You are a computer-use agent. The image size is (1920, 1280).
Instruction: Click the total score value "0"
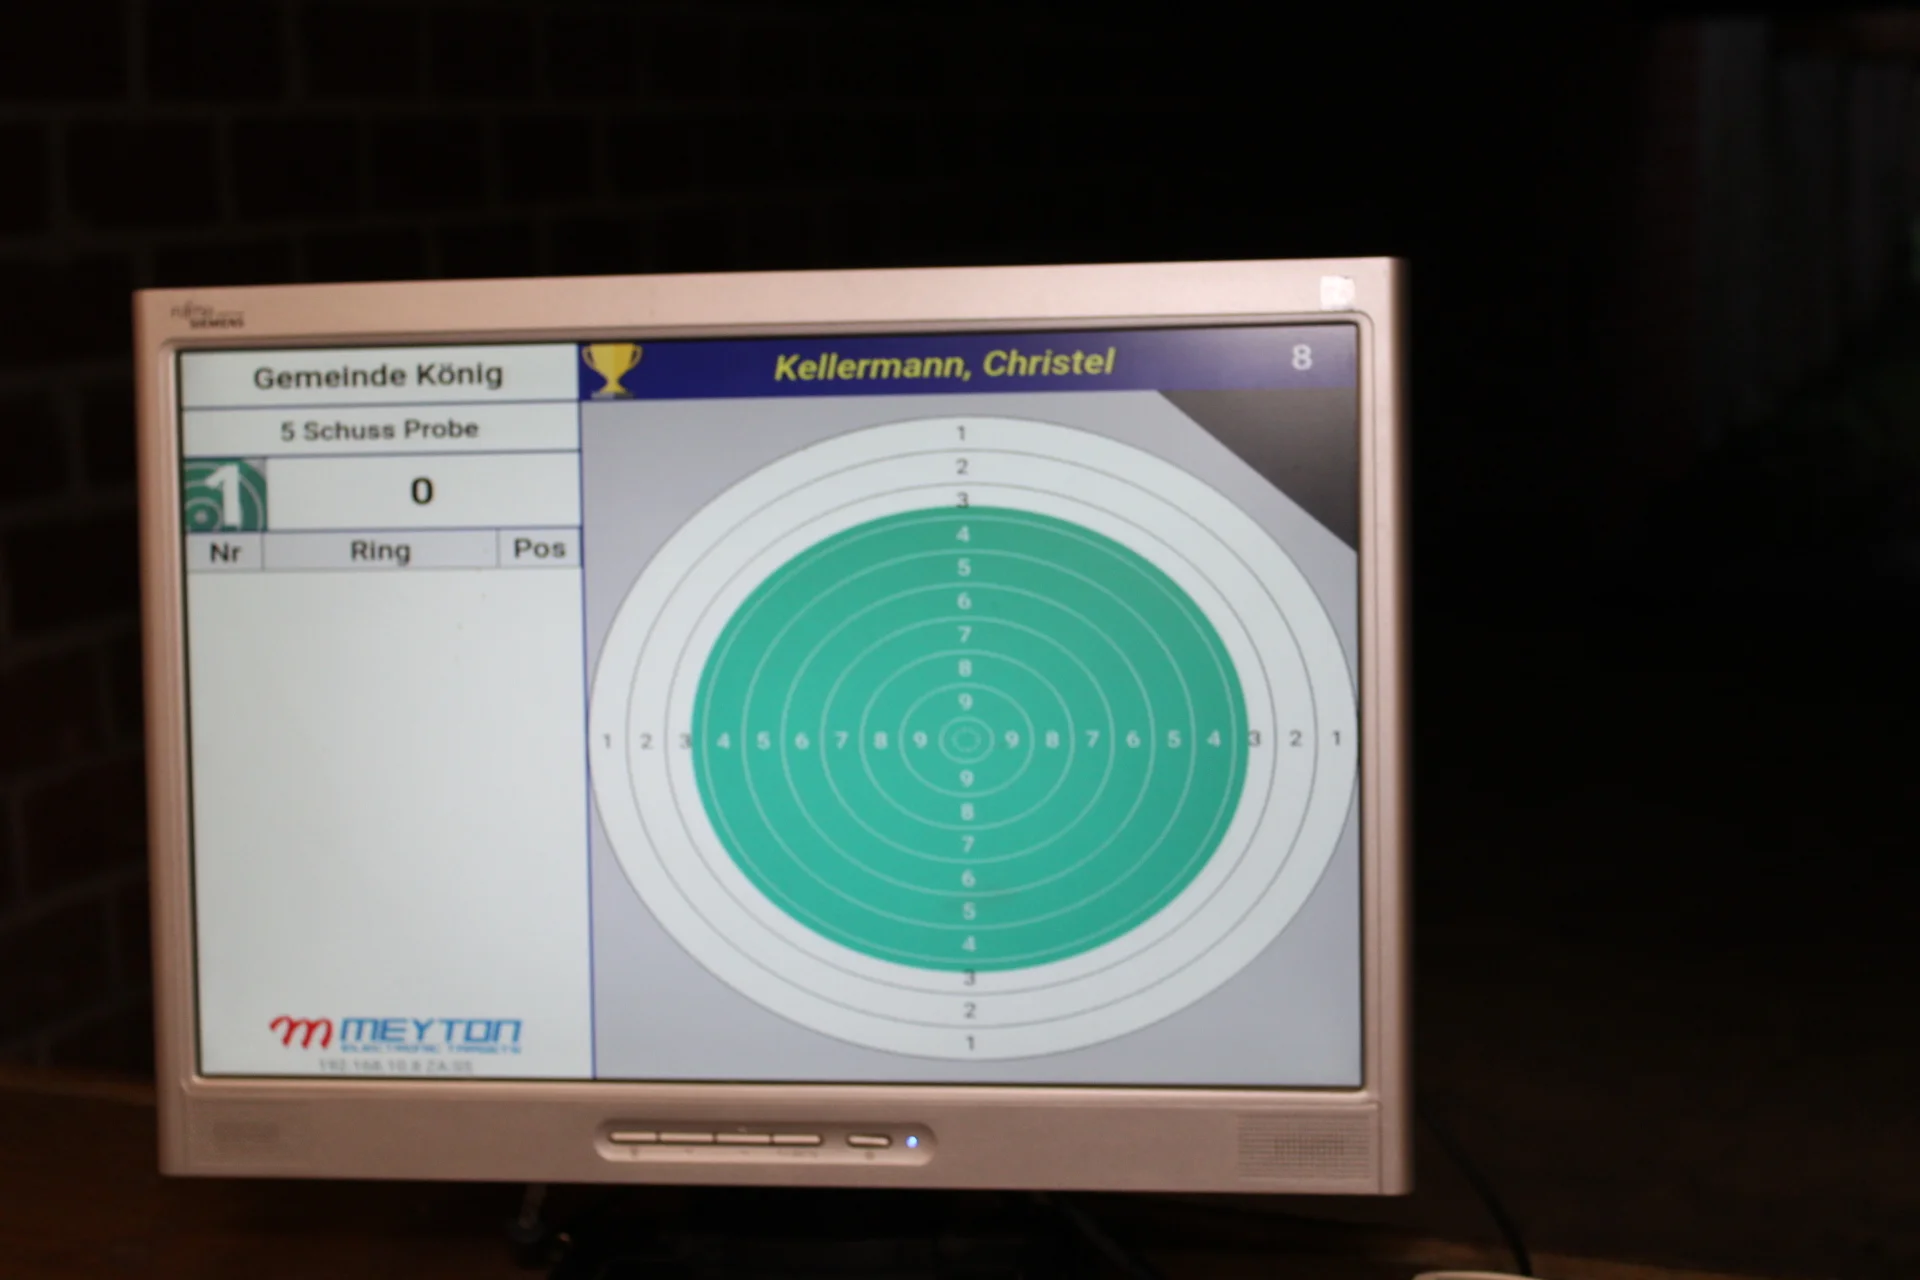[x=422, y=491]
